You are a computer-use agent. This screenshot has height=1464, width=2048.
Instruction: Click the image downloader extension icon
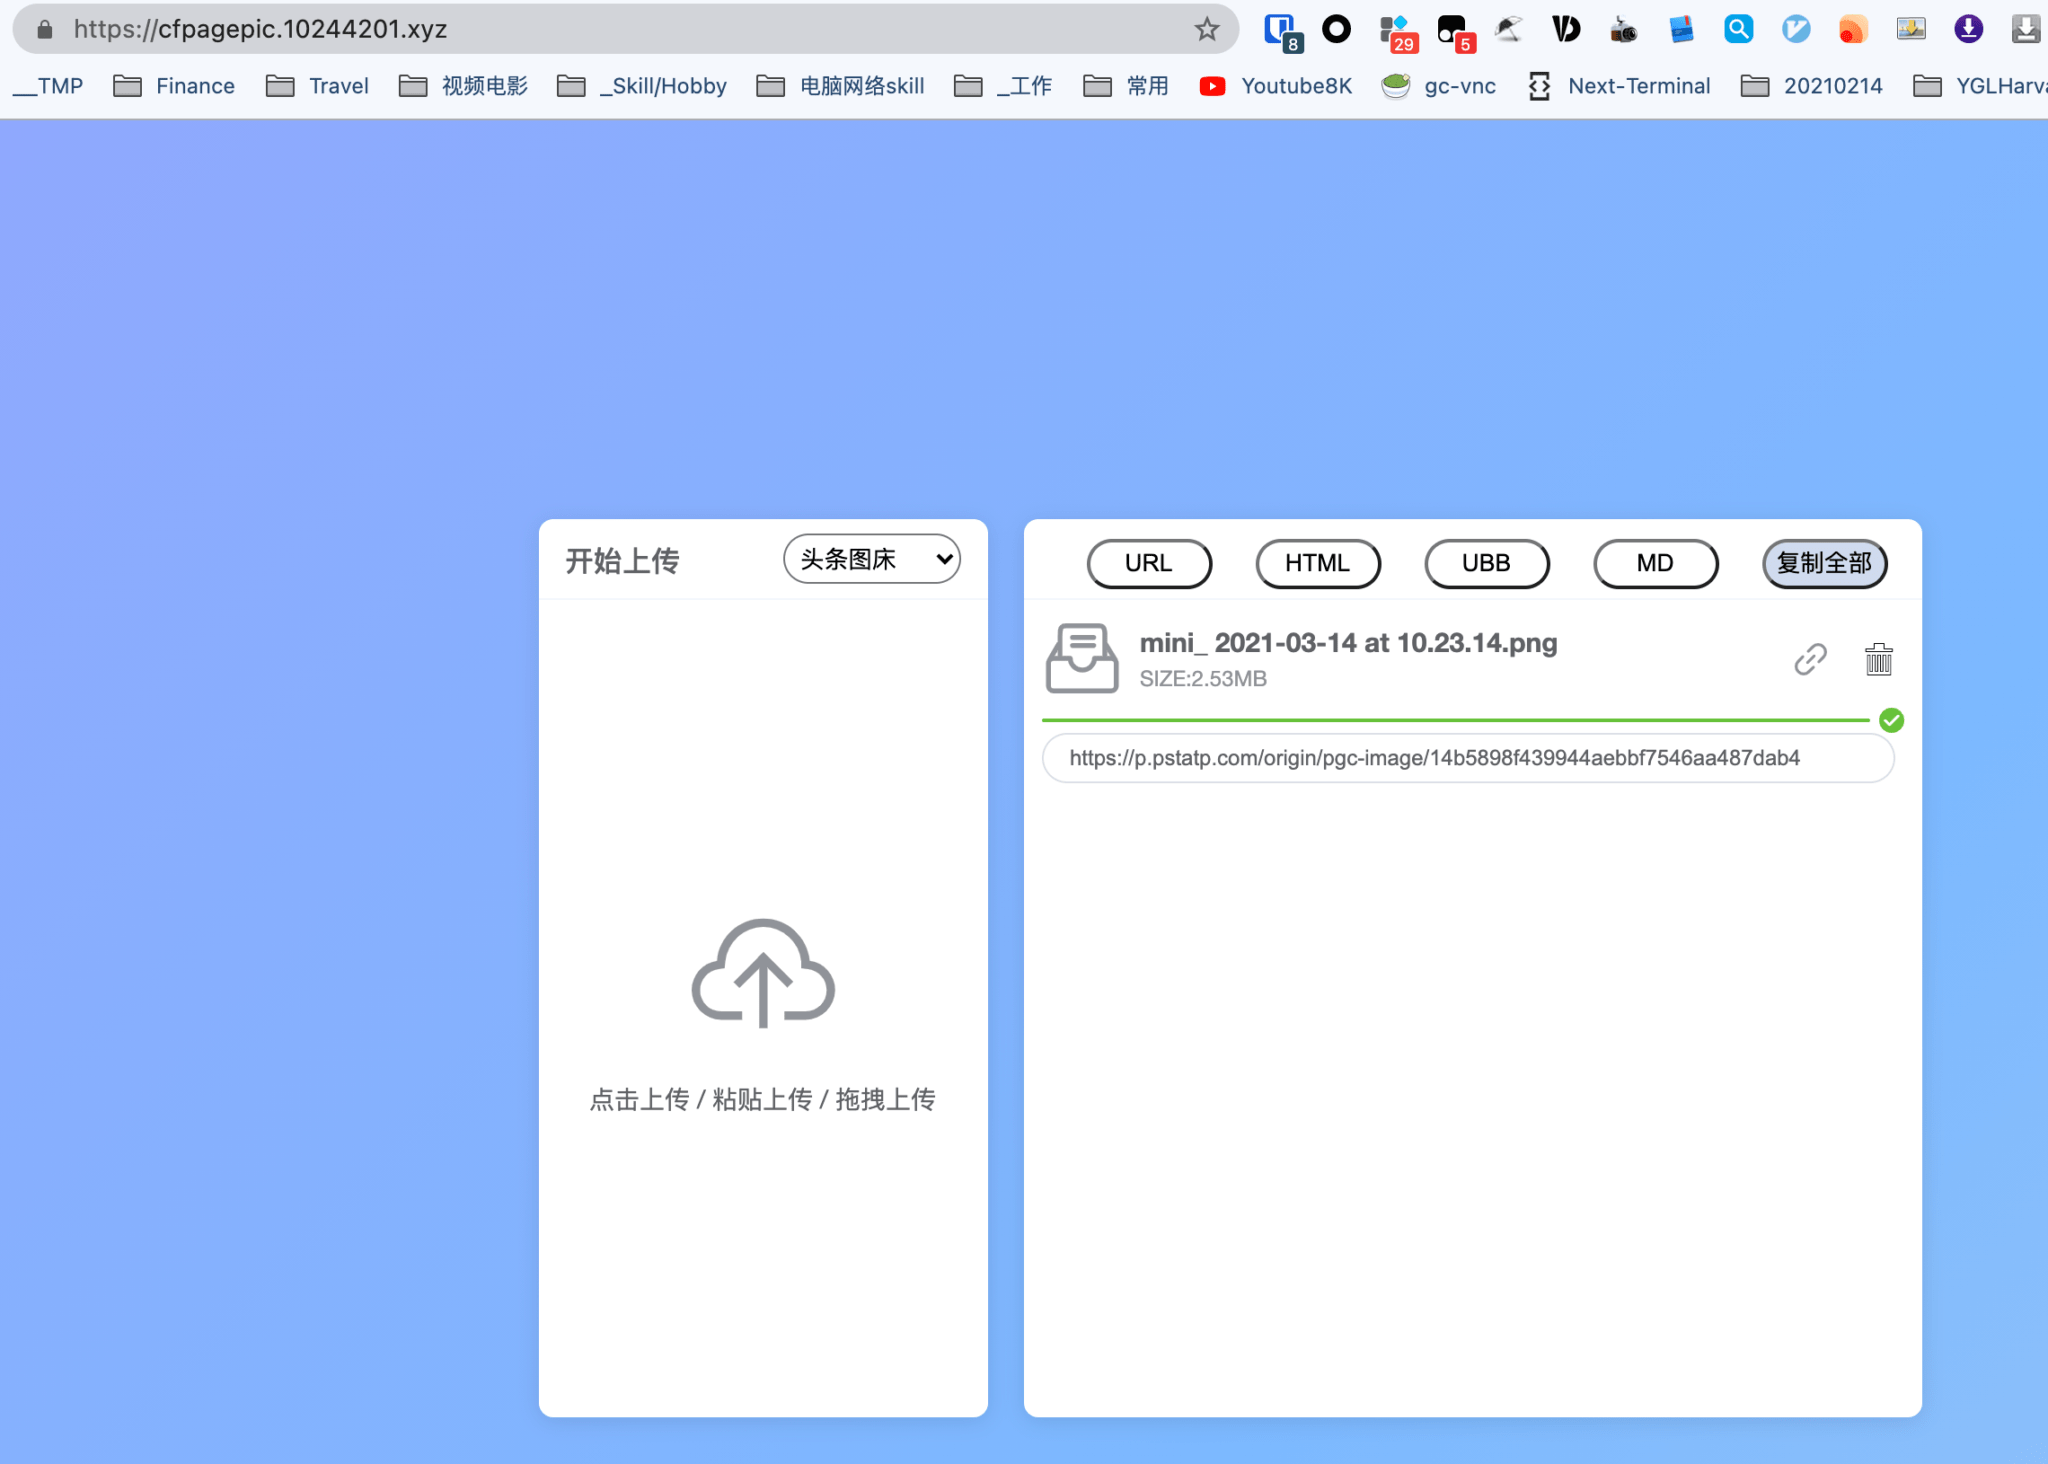click(1910, 29)
